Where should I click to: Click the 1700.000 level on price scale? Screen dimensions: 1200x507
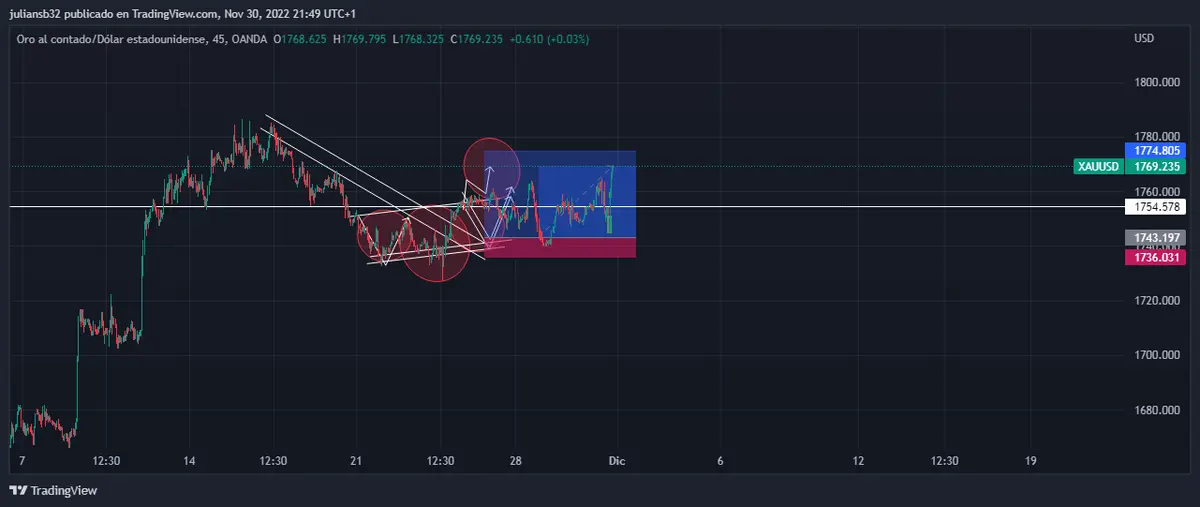(1156, 355)
